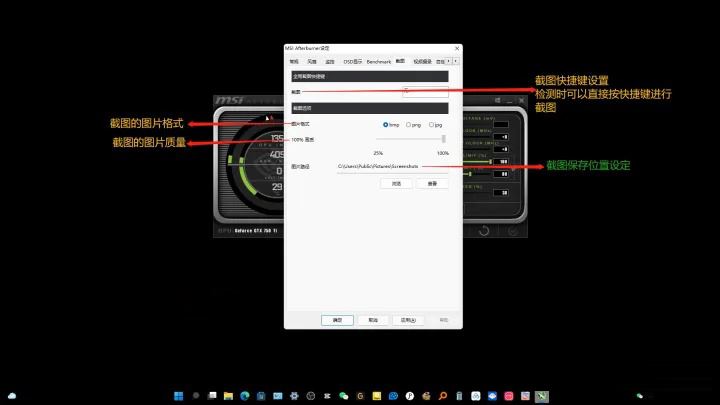This screenshot has height=405, width=720.
Task: Close the MSI Afterburner settings dialog
Action: 457,48
